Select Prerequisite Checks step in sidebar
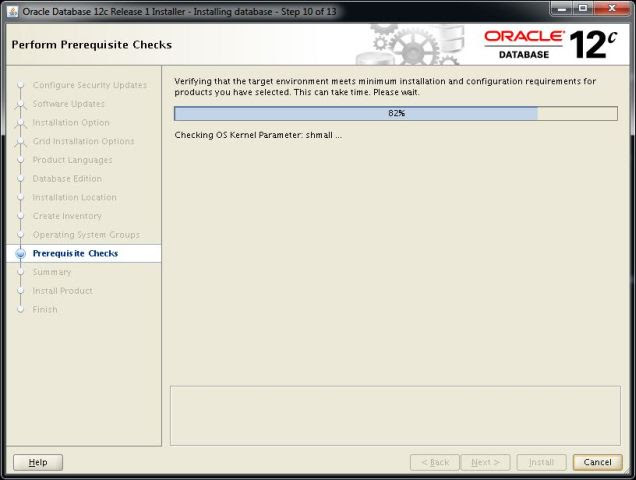636x480 pixels. tap(75, 253)
